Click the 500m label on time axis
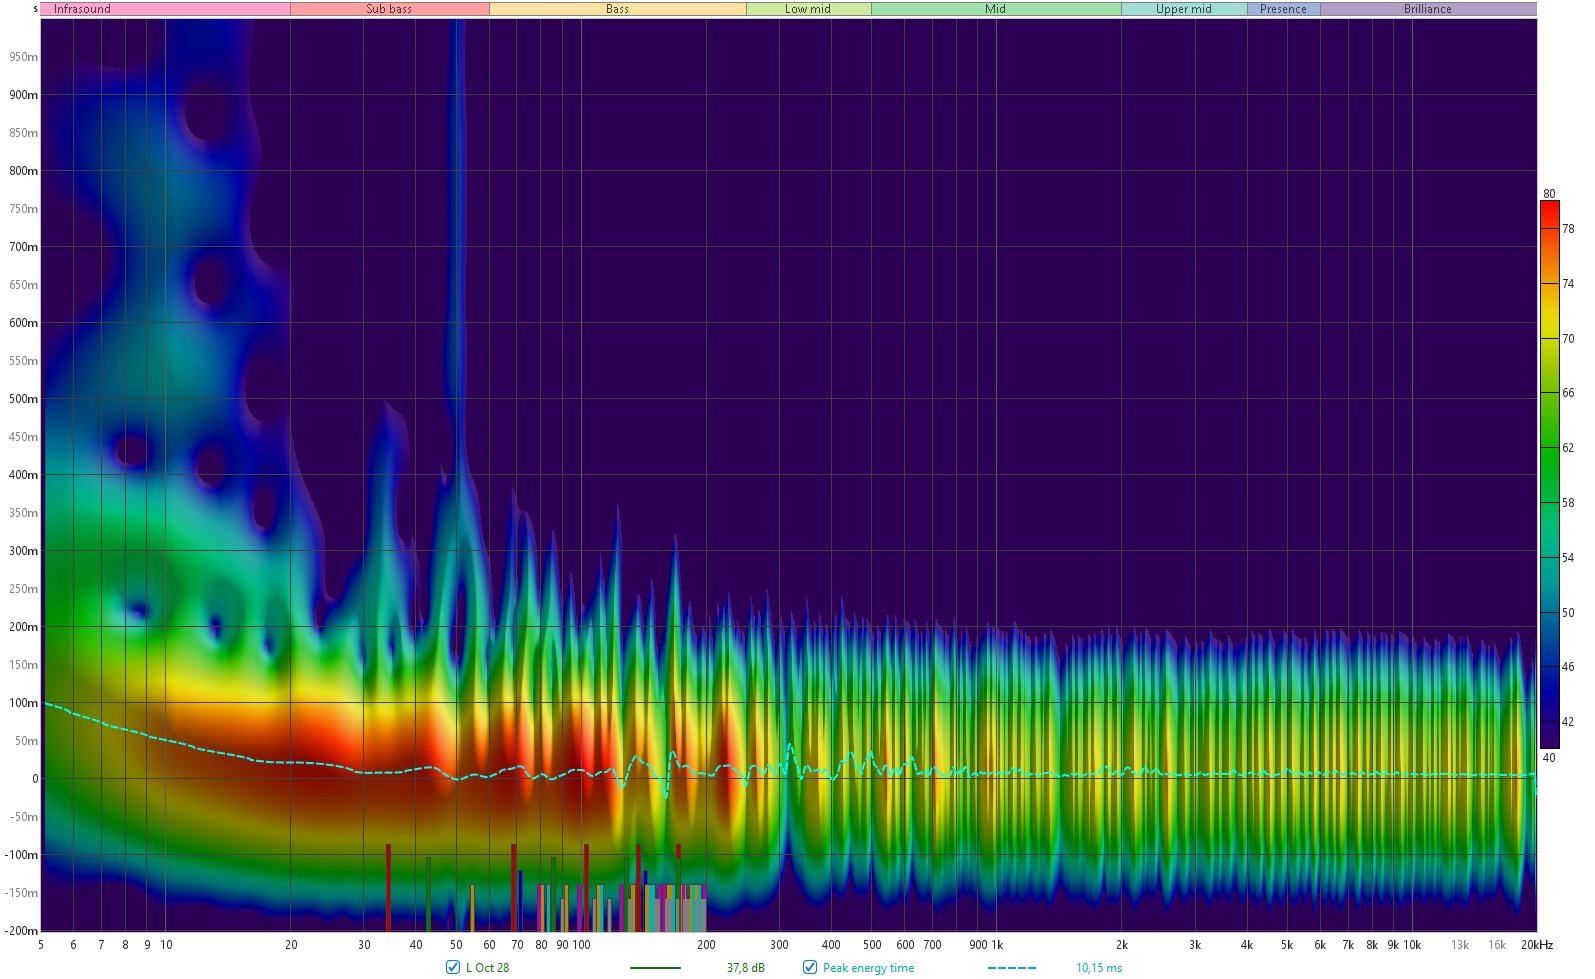 [x=24, y=399]
